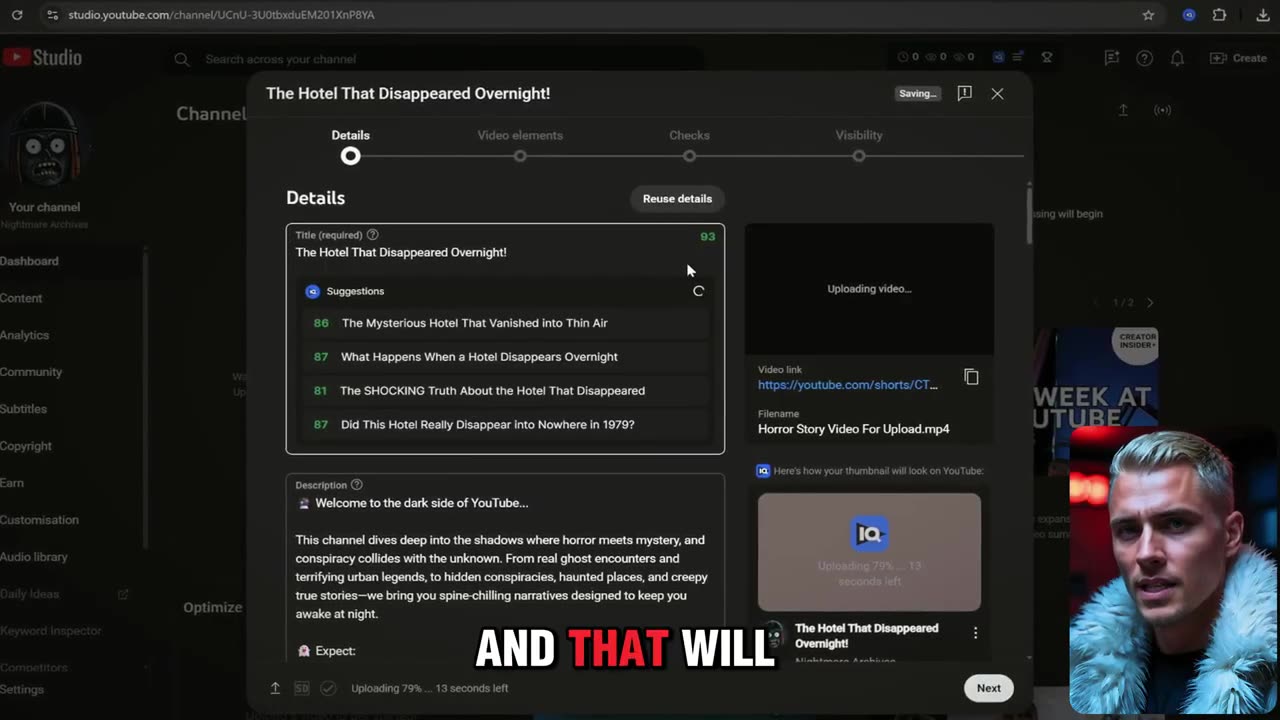
Task: Click the site info icon in address bar
Action: coord(51,15)
